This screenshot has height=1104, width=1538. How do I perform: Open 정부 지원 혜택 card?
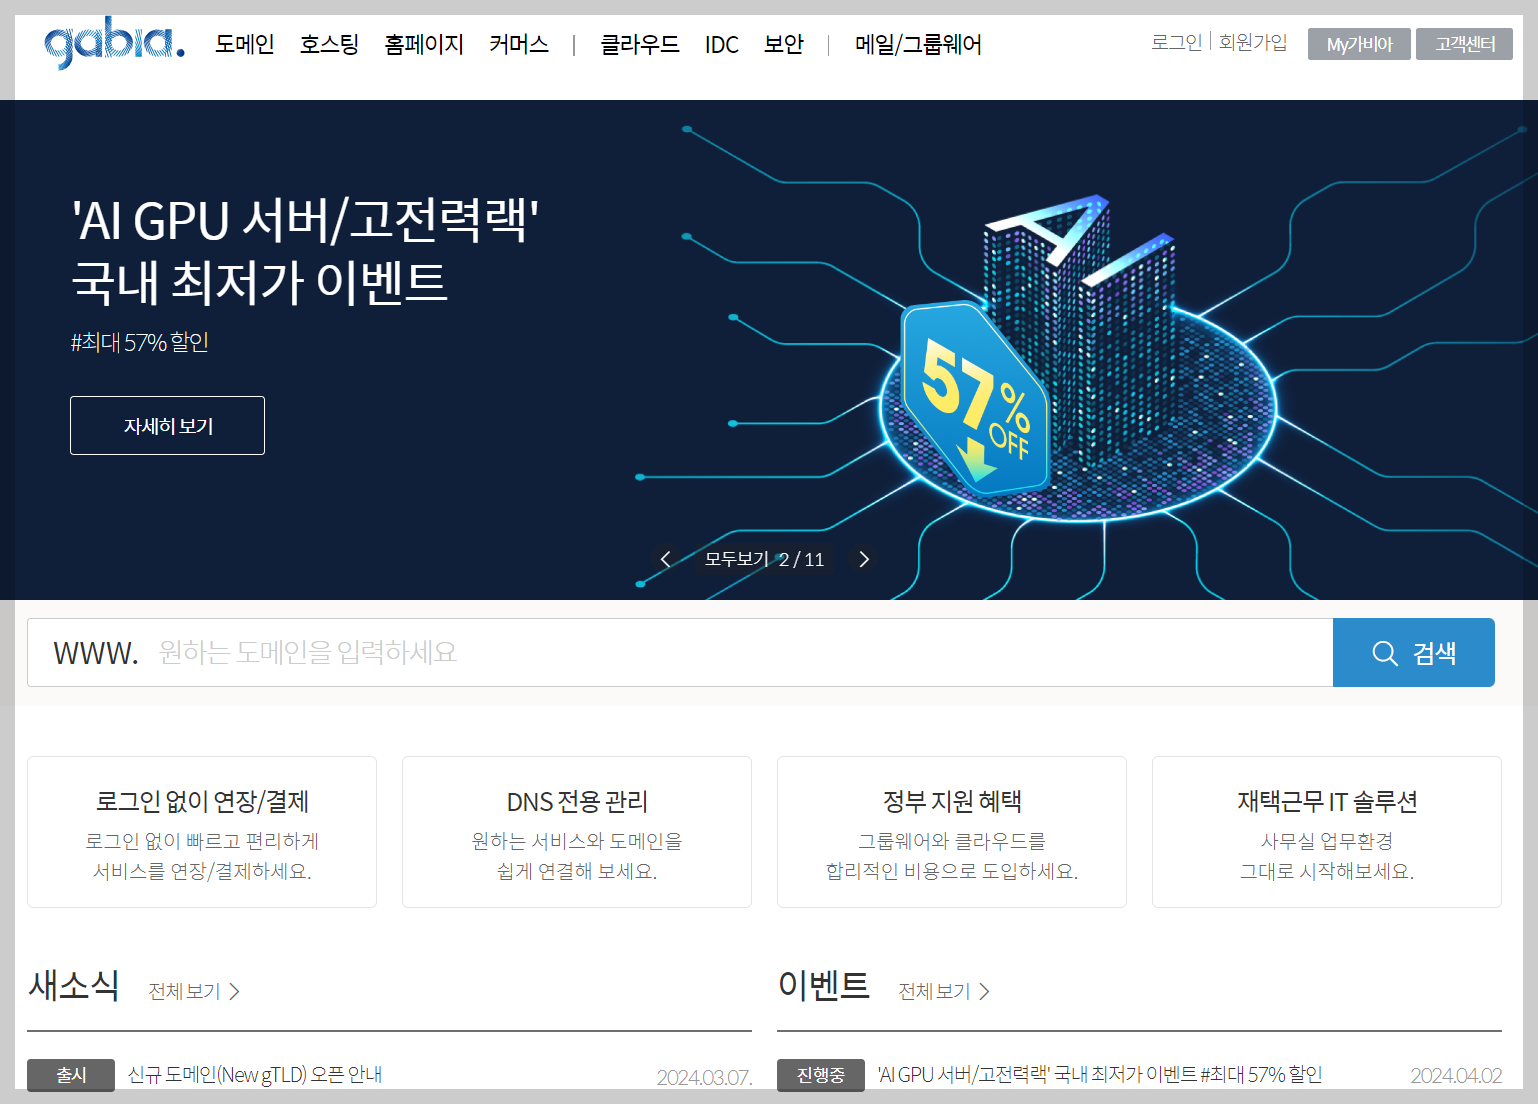tap(952, 832)
